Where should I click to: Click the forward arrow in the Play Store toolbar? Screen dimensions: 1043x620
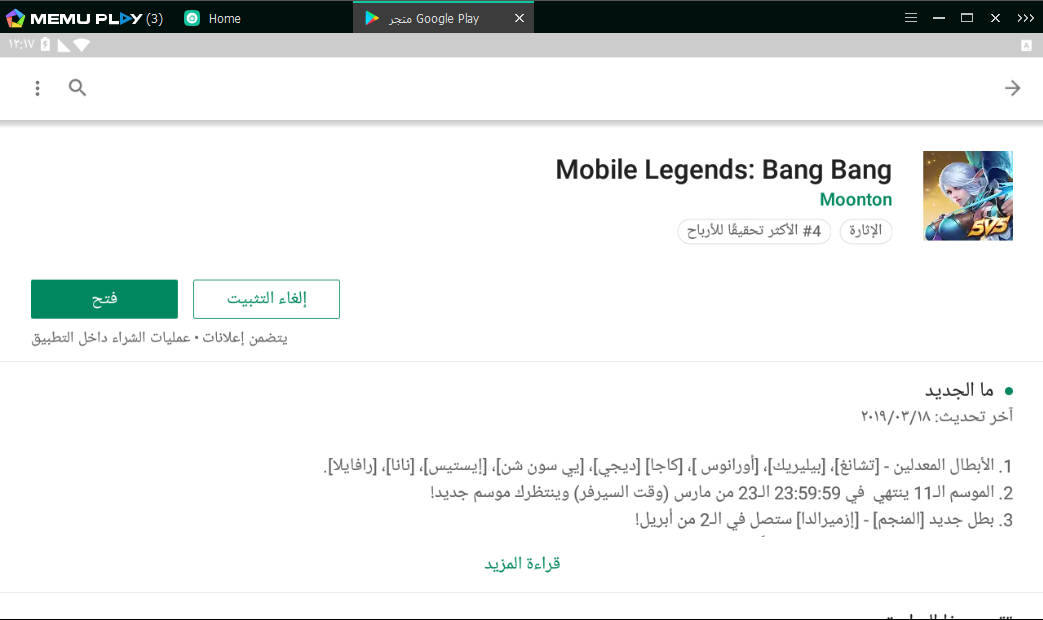[1012, 88]
